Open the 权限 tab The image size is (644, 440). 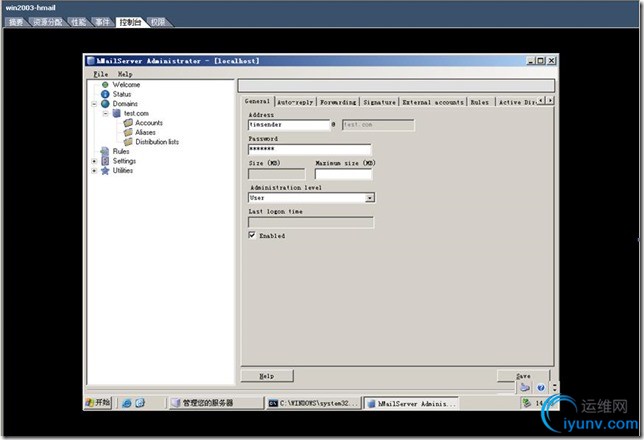pyautogui.click(x=158, y=22)
